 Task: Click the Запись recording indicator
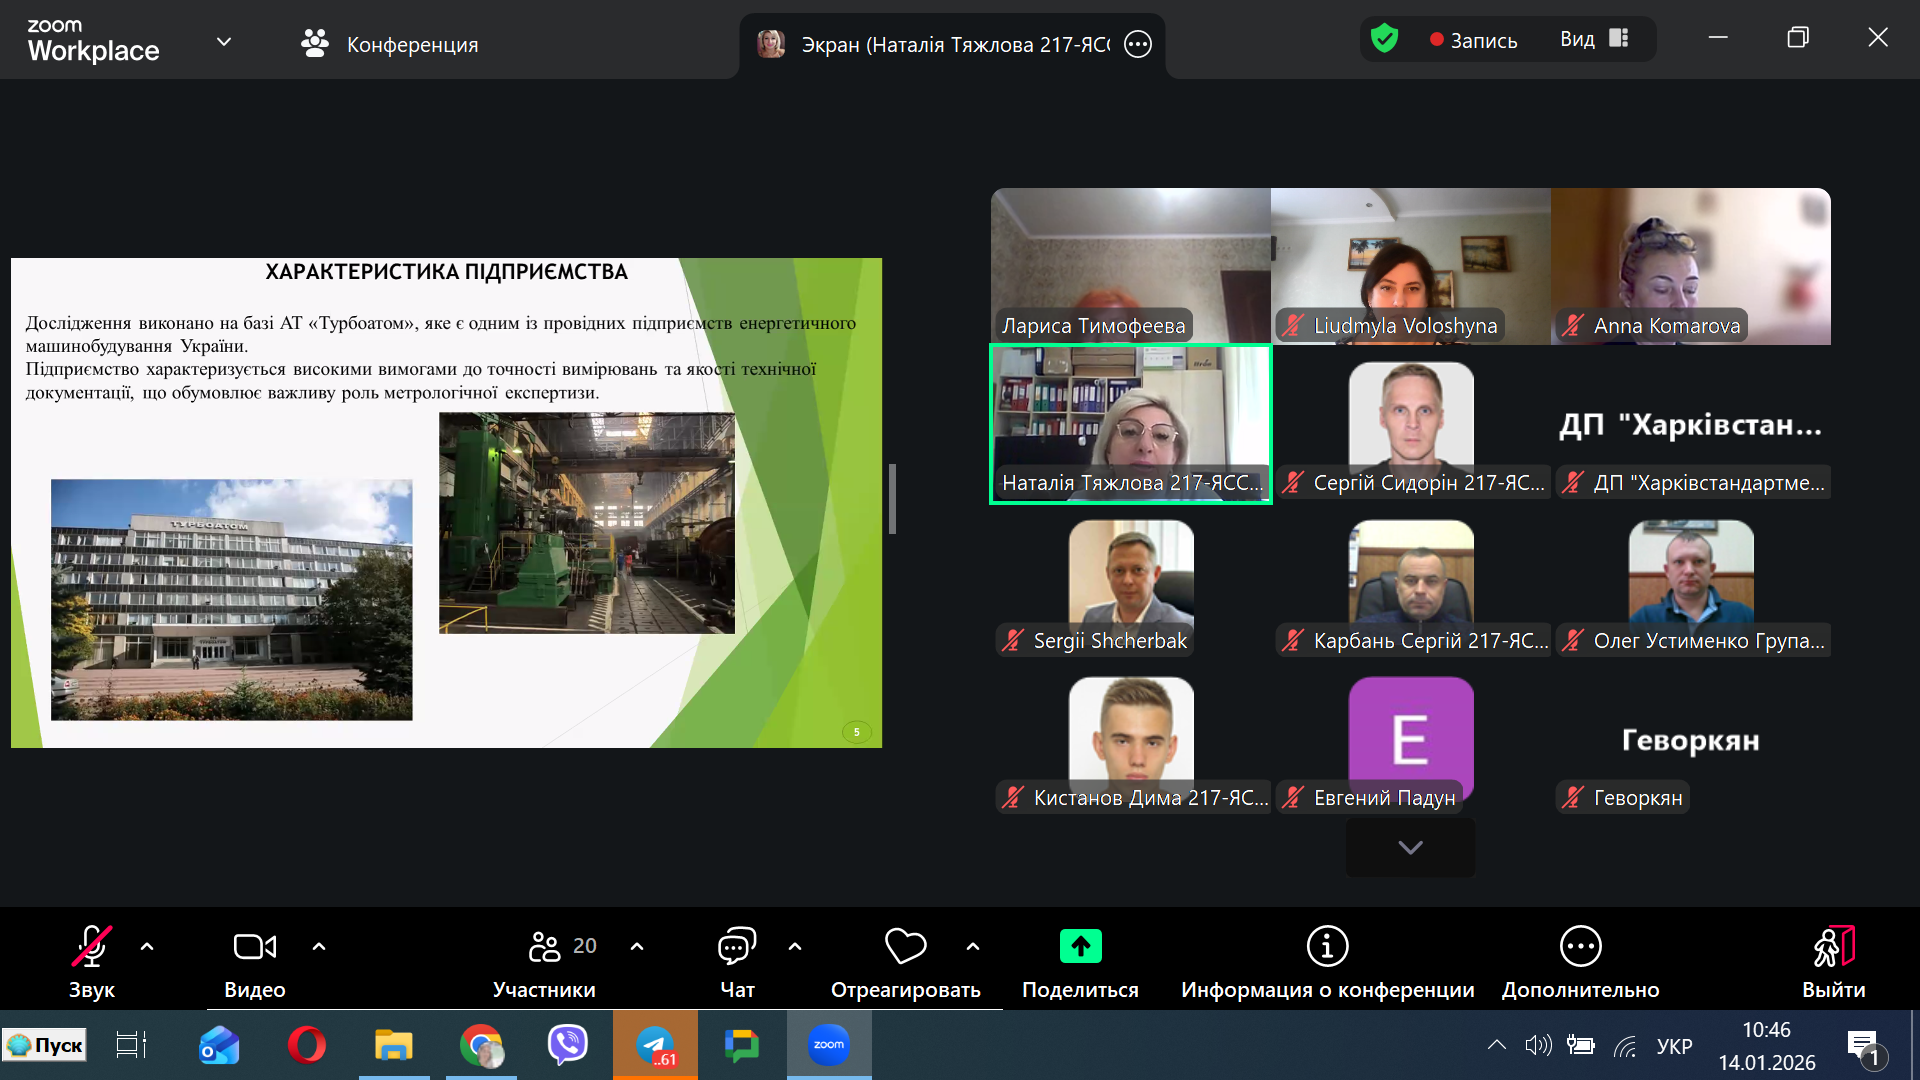[1473, 40]
